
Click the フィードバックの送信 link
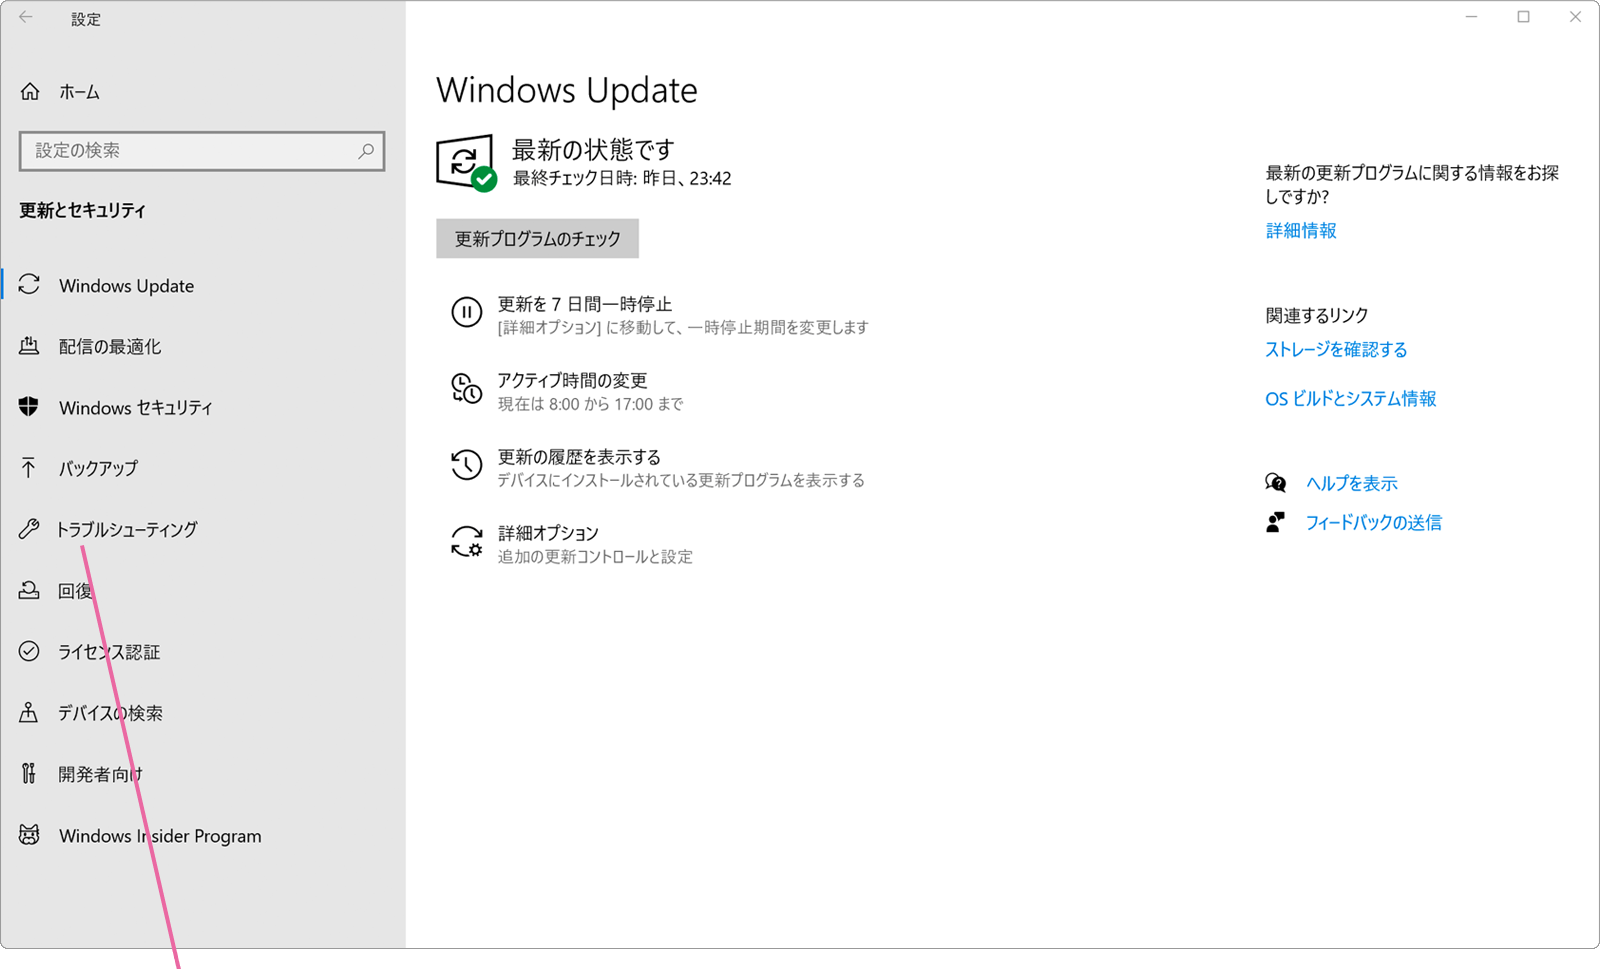pos(1374,522)
